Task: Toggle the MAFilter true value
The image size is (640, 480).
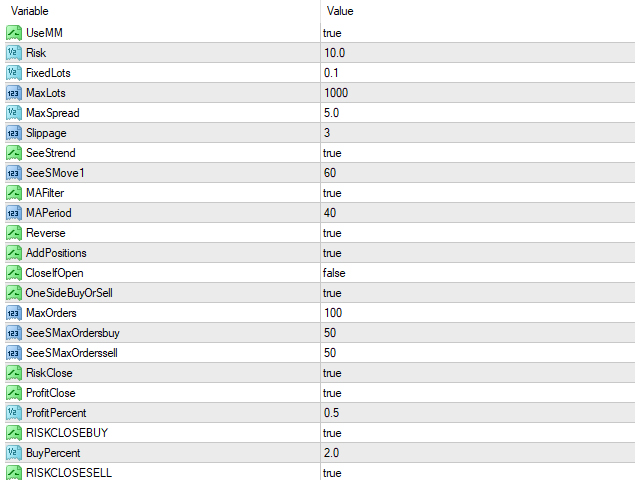Action: [x=478, y=193]
